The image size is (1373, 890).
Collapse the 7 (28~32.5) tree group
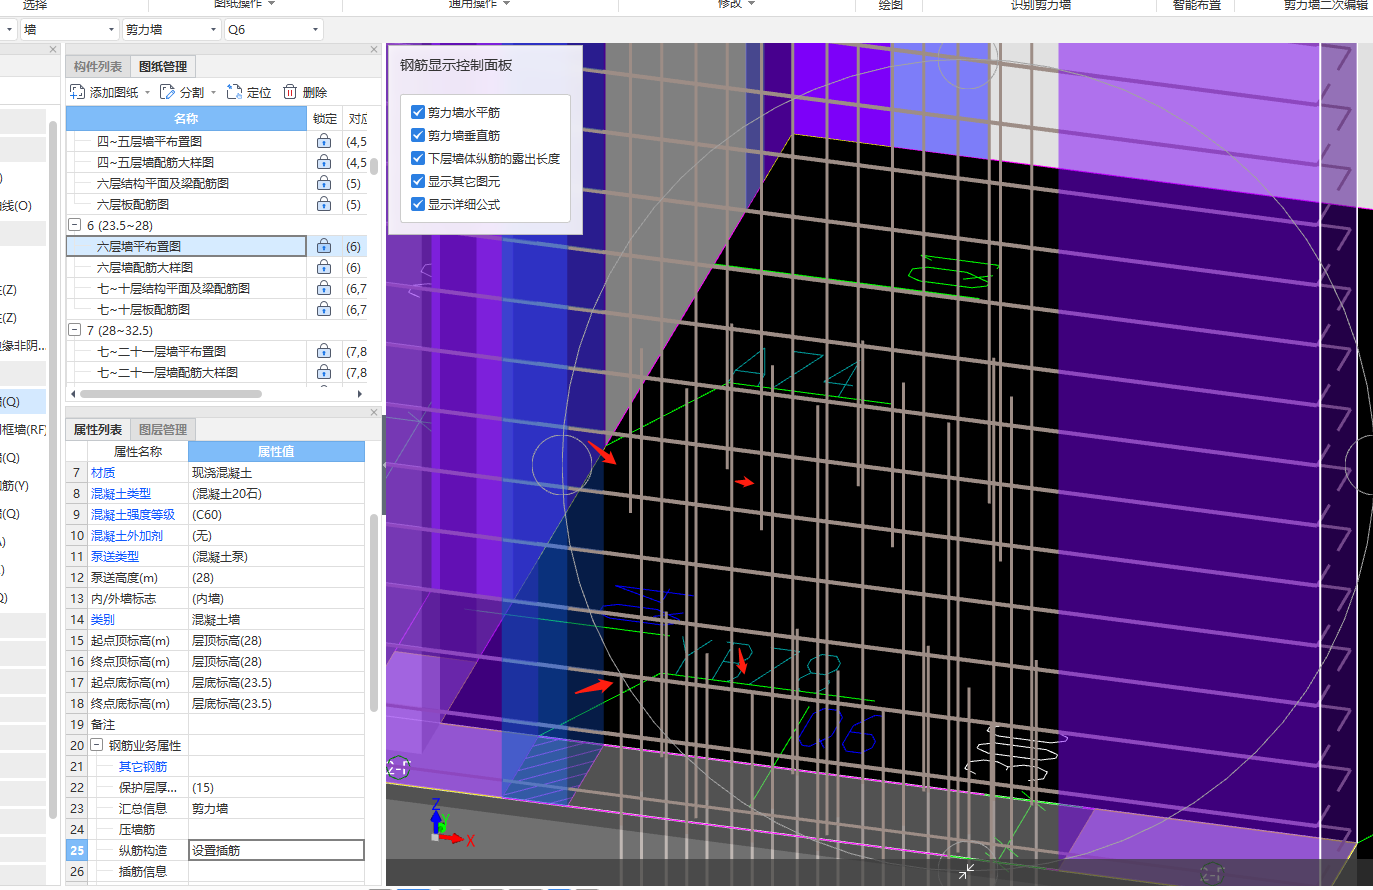coord(74,330)
